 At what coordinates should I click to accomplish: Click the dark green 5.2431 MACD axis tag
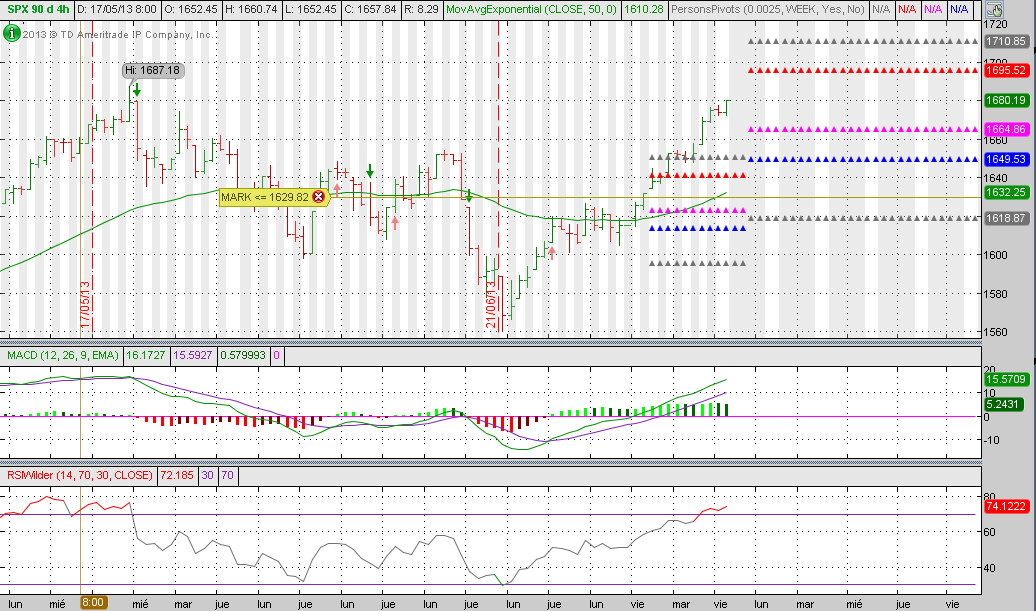pos(1003,404)
